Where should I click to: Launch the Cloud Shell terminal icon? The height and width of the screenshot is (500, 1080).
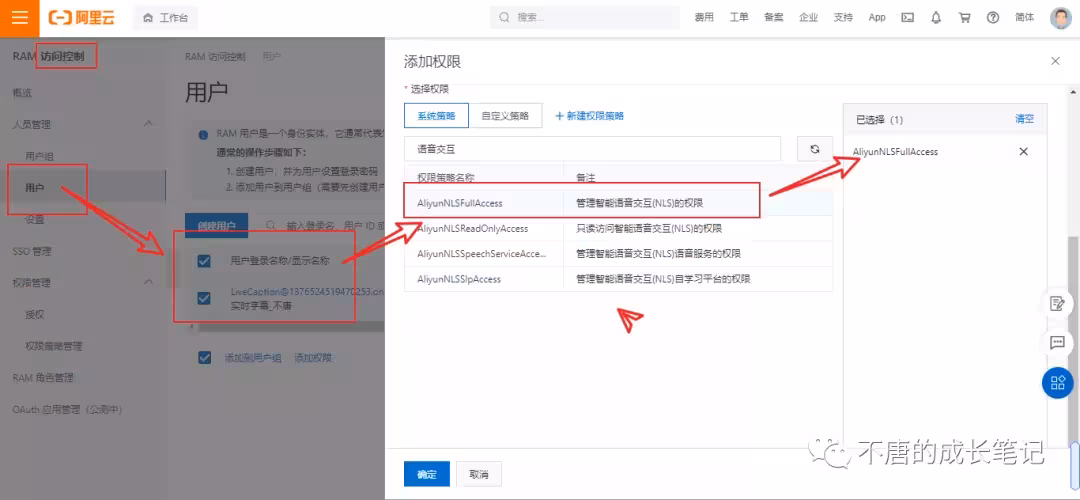coord(908,18)
